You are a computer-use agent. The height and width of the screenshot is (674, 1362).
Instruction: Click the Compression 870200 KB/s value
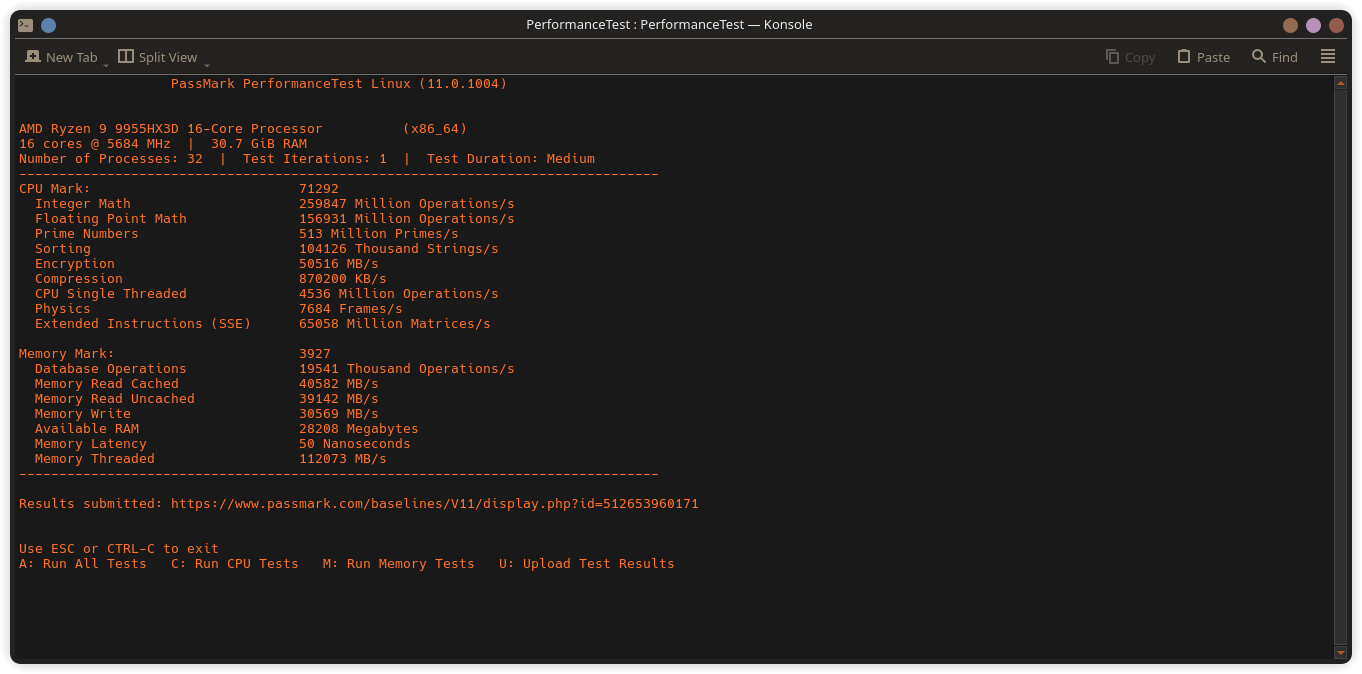[343, 279]
